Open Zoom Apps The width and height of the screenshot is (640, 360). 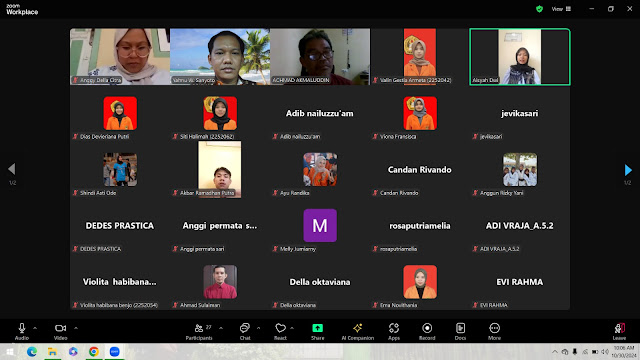tap(394, 331)
